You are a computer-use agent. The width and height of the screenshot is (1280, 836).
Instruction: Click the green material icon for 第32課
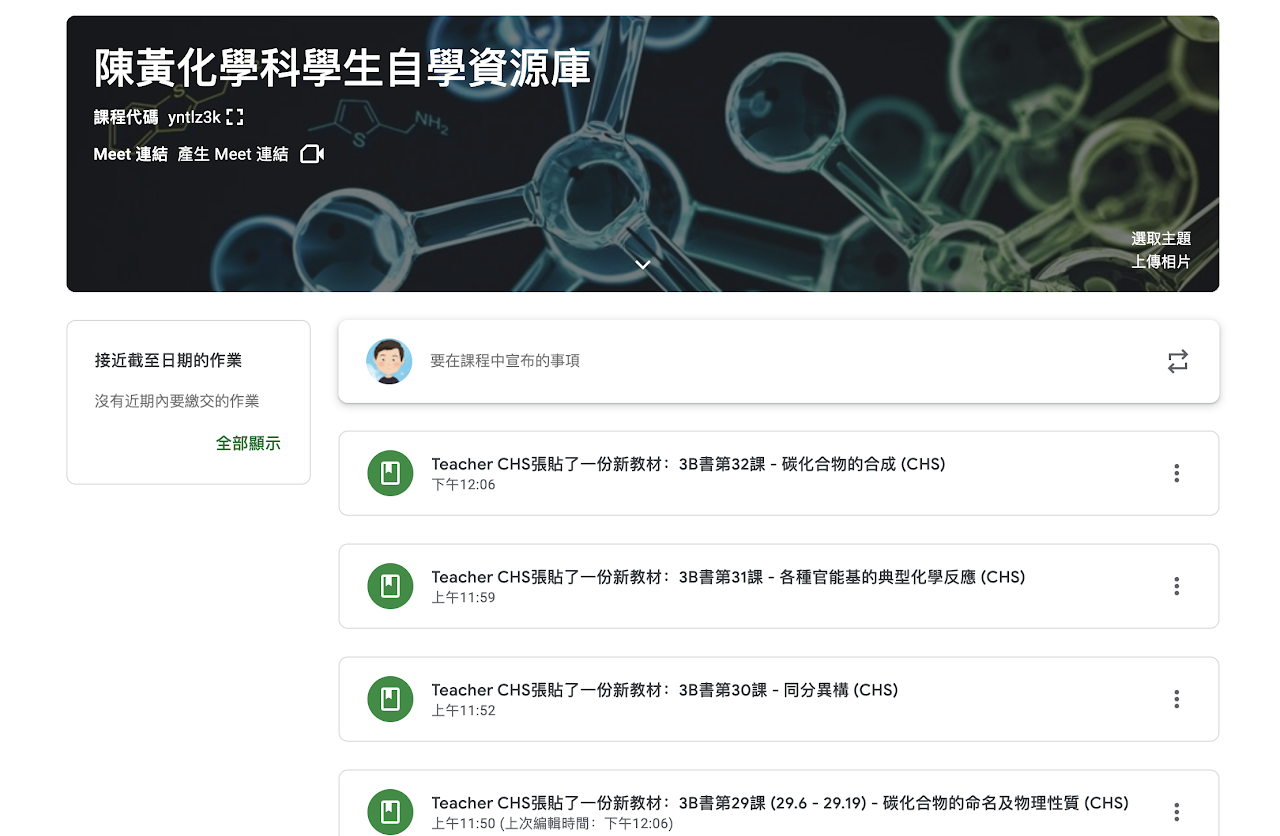point(390,473)
